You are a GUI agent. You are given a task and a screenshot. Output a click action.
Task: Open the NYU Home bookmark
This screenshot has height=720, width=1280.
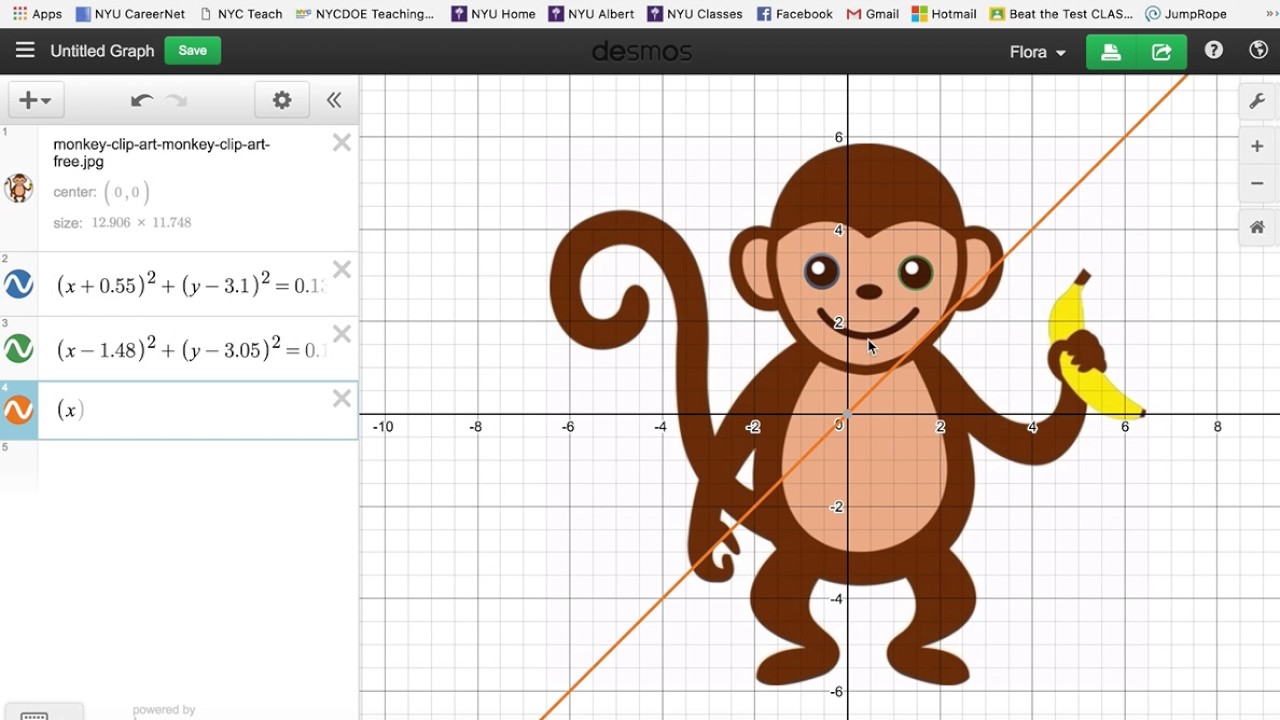(493, 14)
